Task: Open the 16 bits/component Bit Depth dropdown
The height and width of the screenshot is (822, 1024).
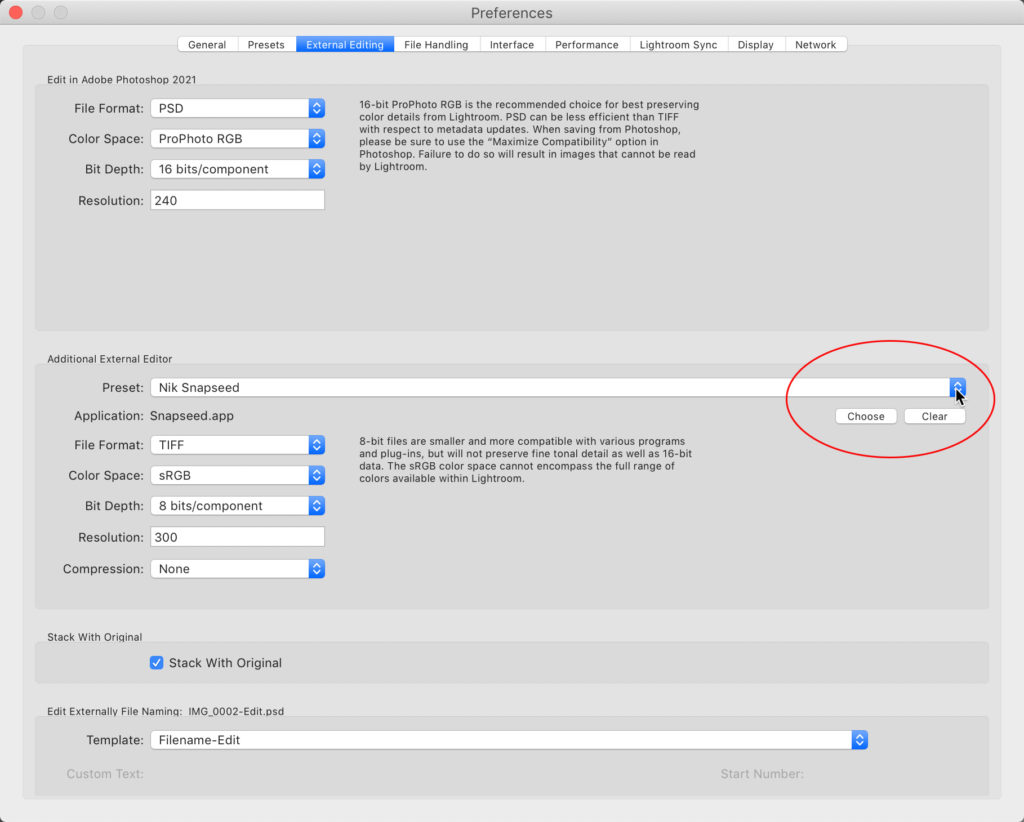Action: click(237, 169)
